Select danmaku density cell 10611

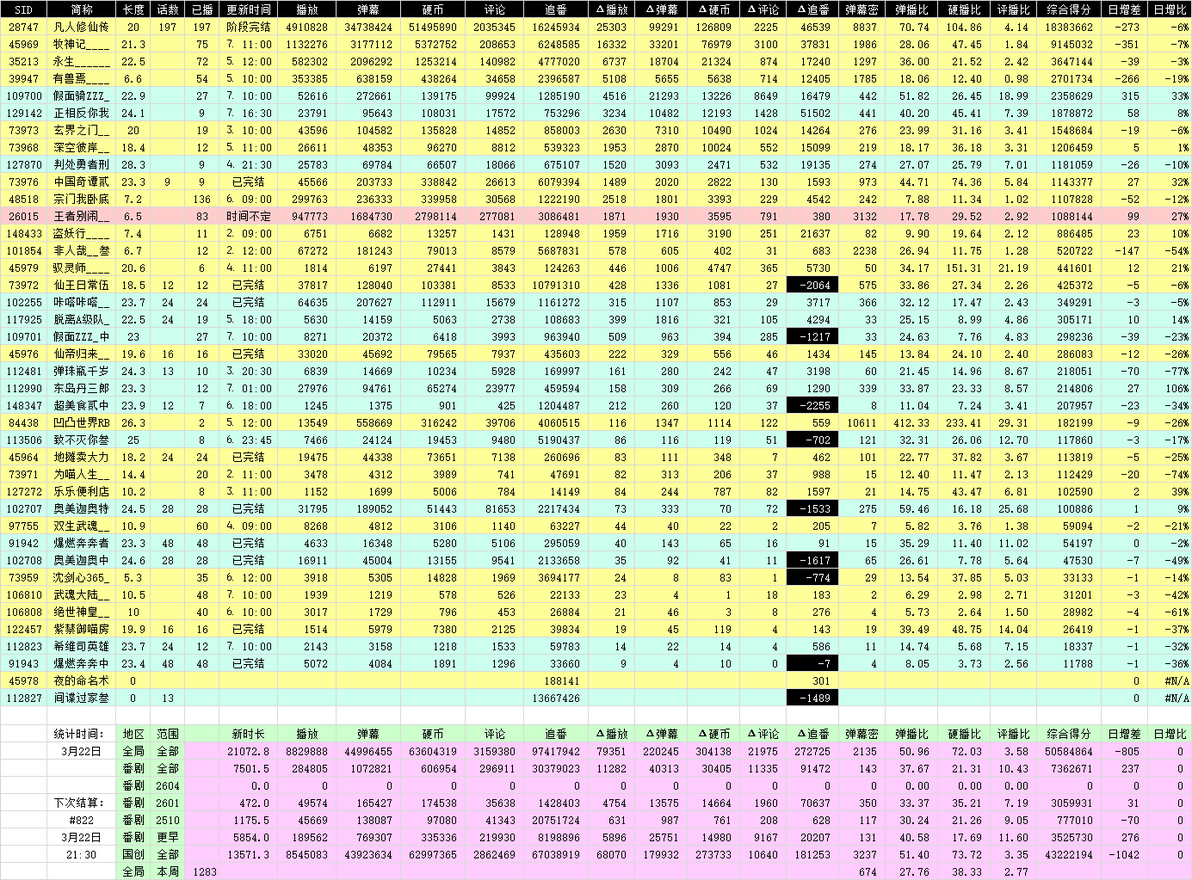pos(862,423)
